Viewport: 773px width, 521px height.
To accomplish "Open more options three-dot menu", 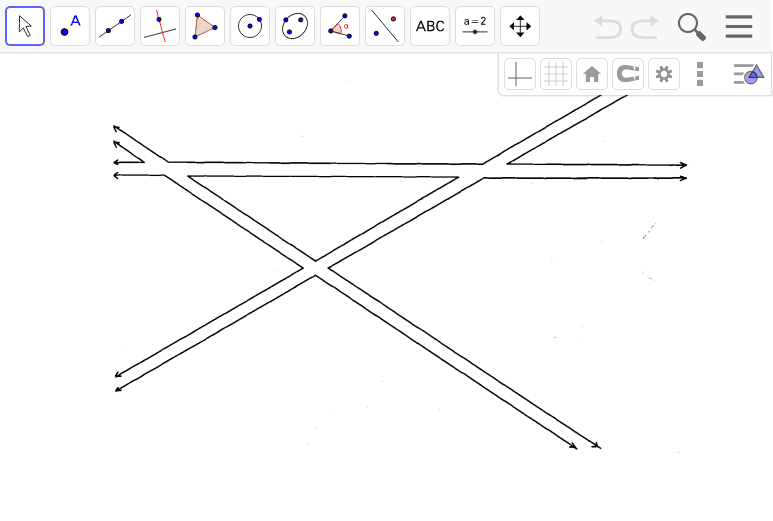I will pos(700,74).
